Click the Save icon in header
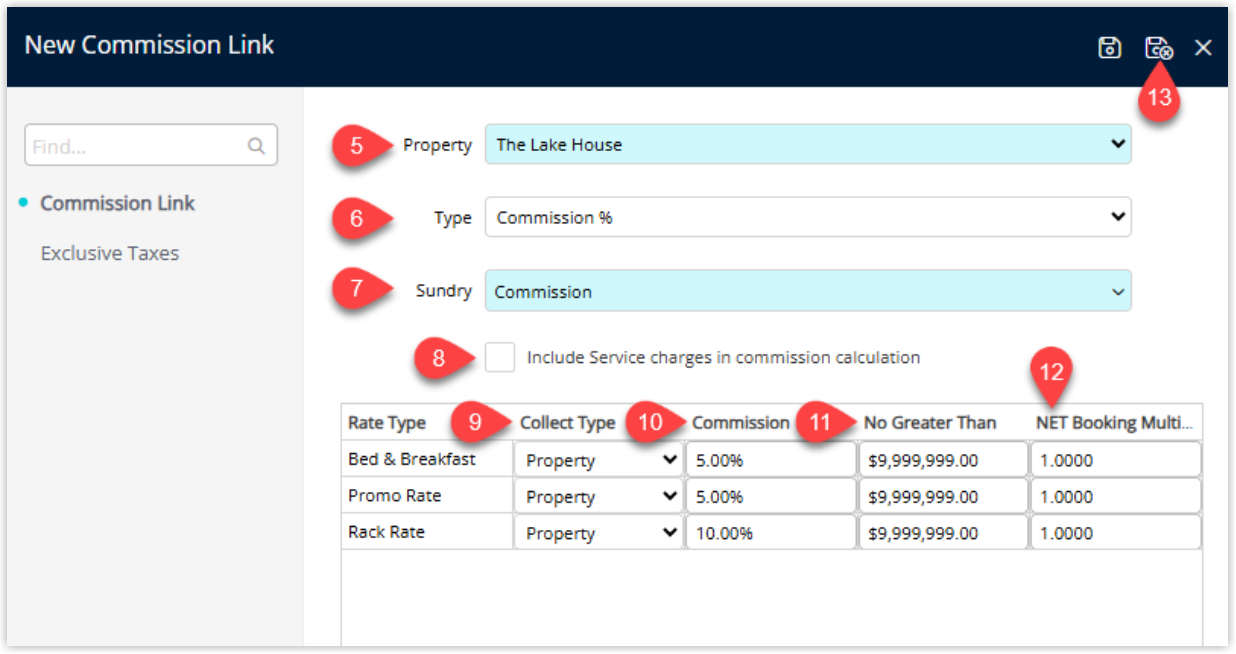This screenshot has height=654, width=1236. [1109, 47]
